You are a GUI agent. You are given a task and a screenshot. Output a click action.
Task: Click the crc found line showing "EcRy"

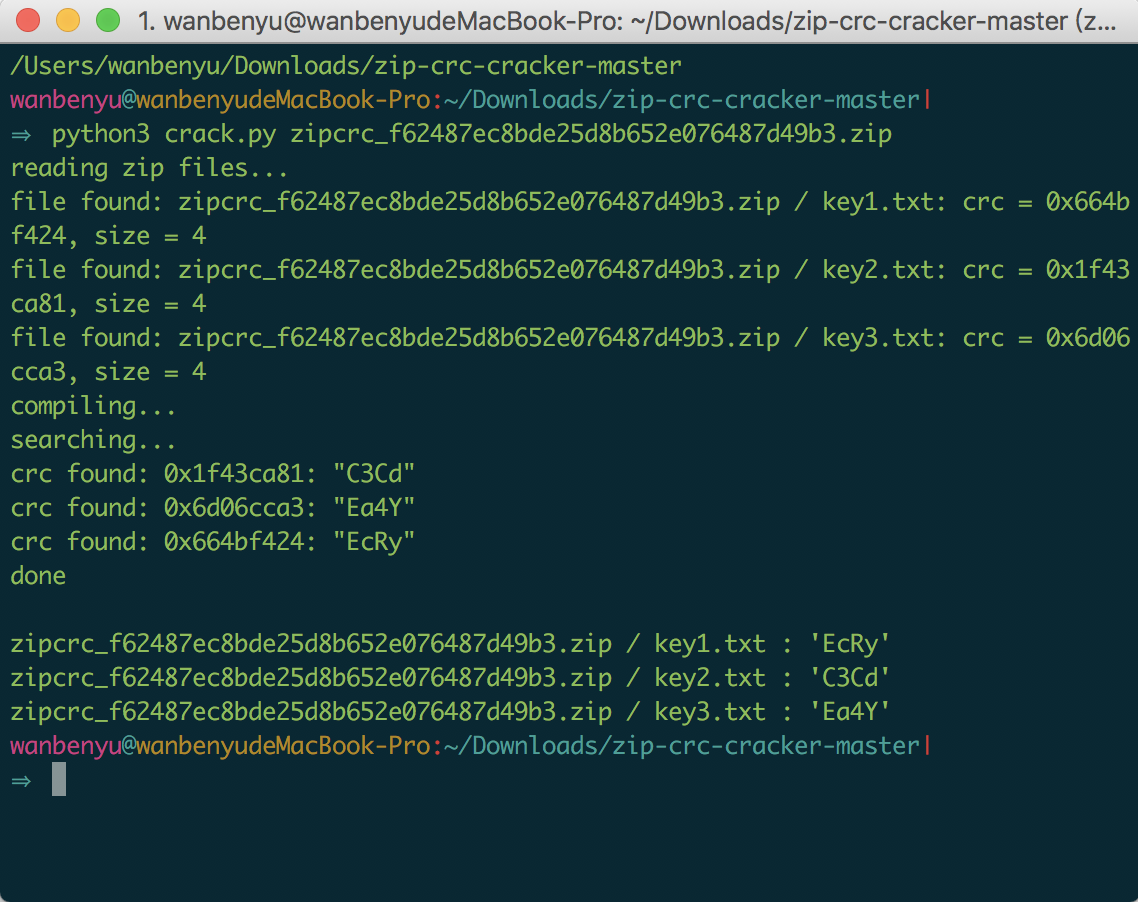coord(213,542)
